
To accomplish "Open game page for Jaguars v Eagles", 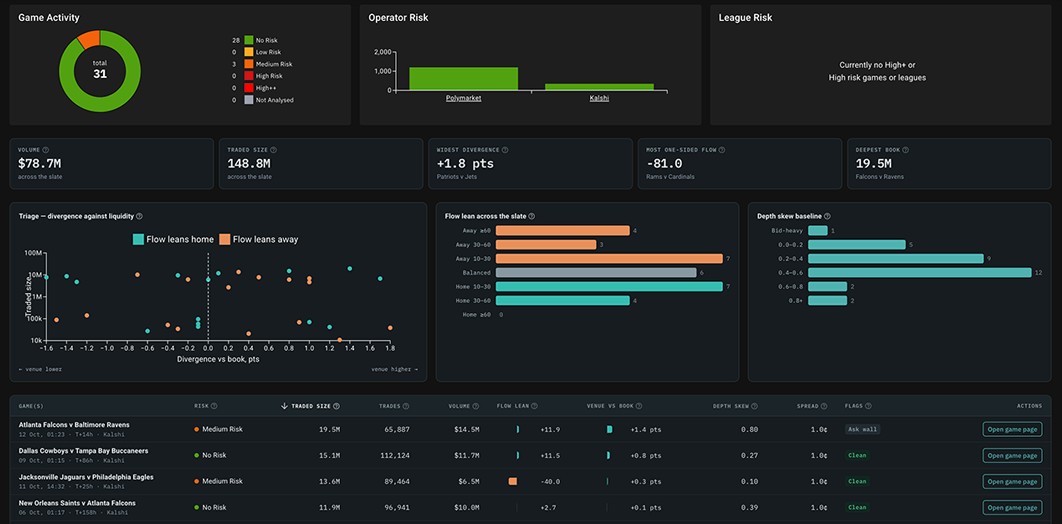I will [x=1012, y=481].
